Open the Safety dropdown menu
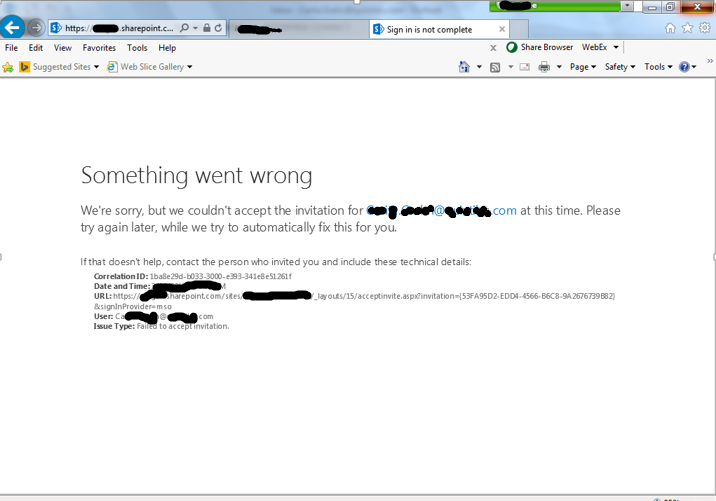 pyautogui.click(x=620, y=67)
